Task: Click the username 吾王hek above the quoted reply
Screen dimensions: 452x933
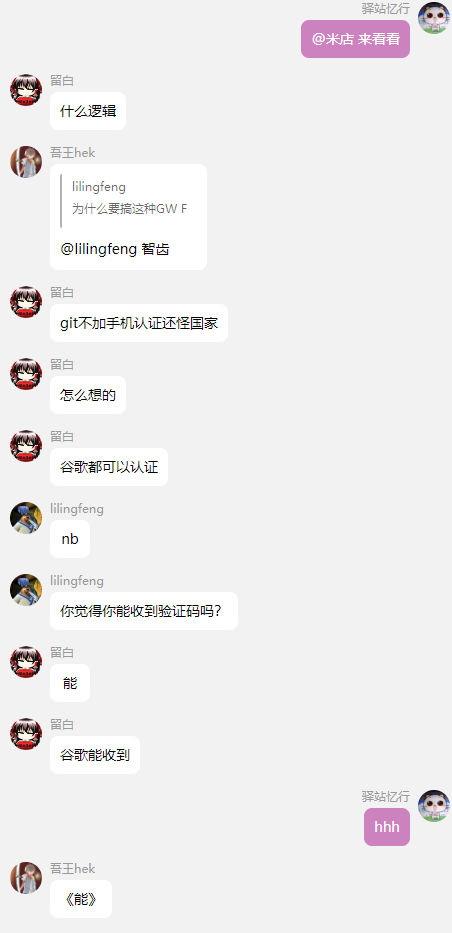Action: pyautogui.click(x=73, y=153)
